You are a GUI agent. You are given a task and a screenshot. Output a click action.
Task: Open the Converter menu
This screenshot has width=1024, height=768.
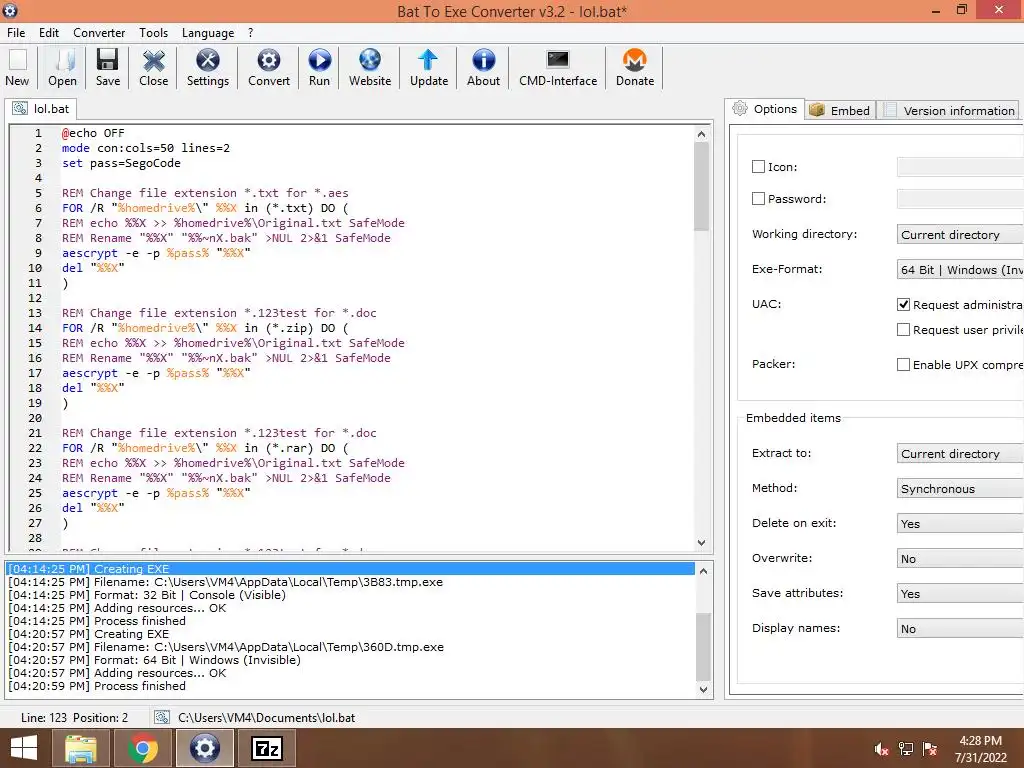tap(99, 33)
